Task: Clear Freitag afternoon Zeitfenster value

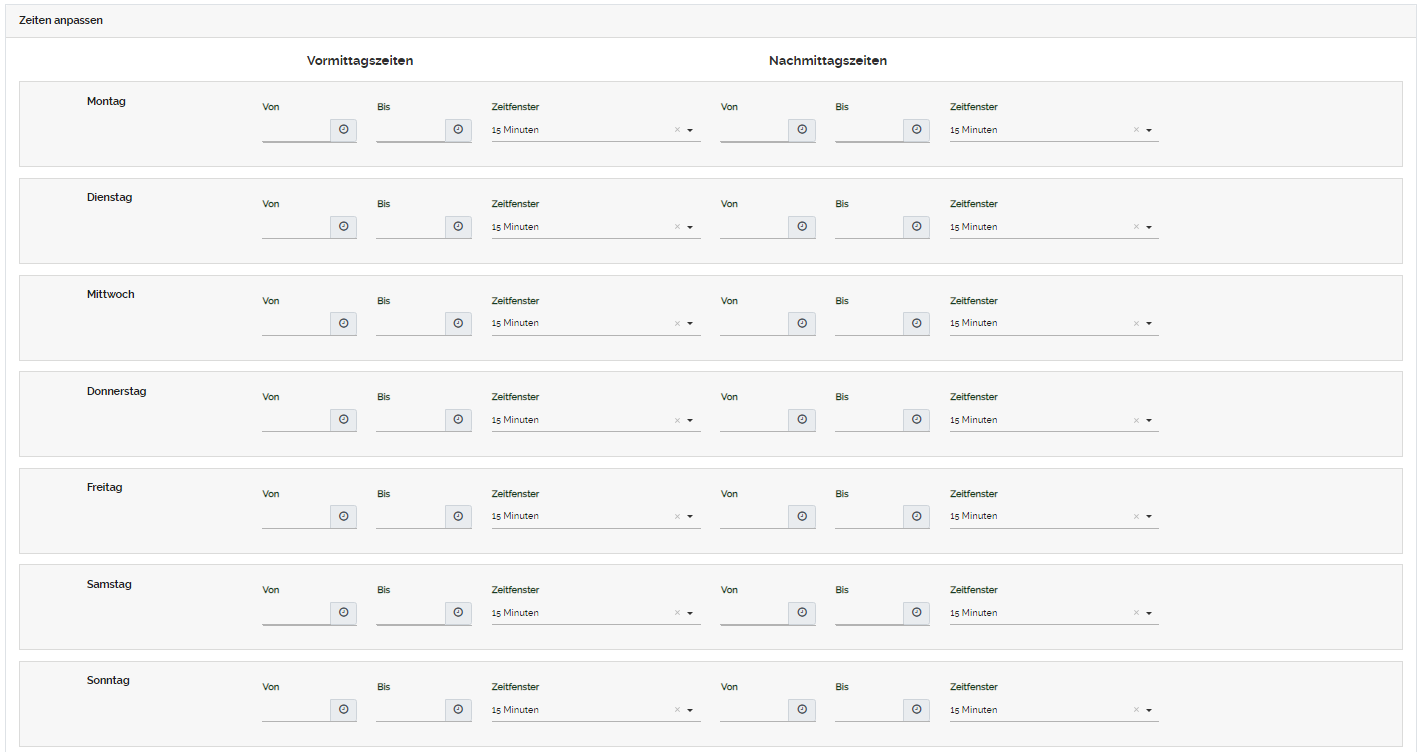Action: pyautogui.click(x=1136, y=516)
